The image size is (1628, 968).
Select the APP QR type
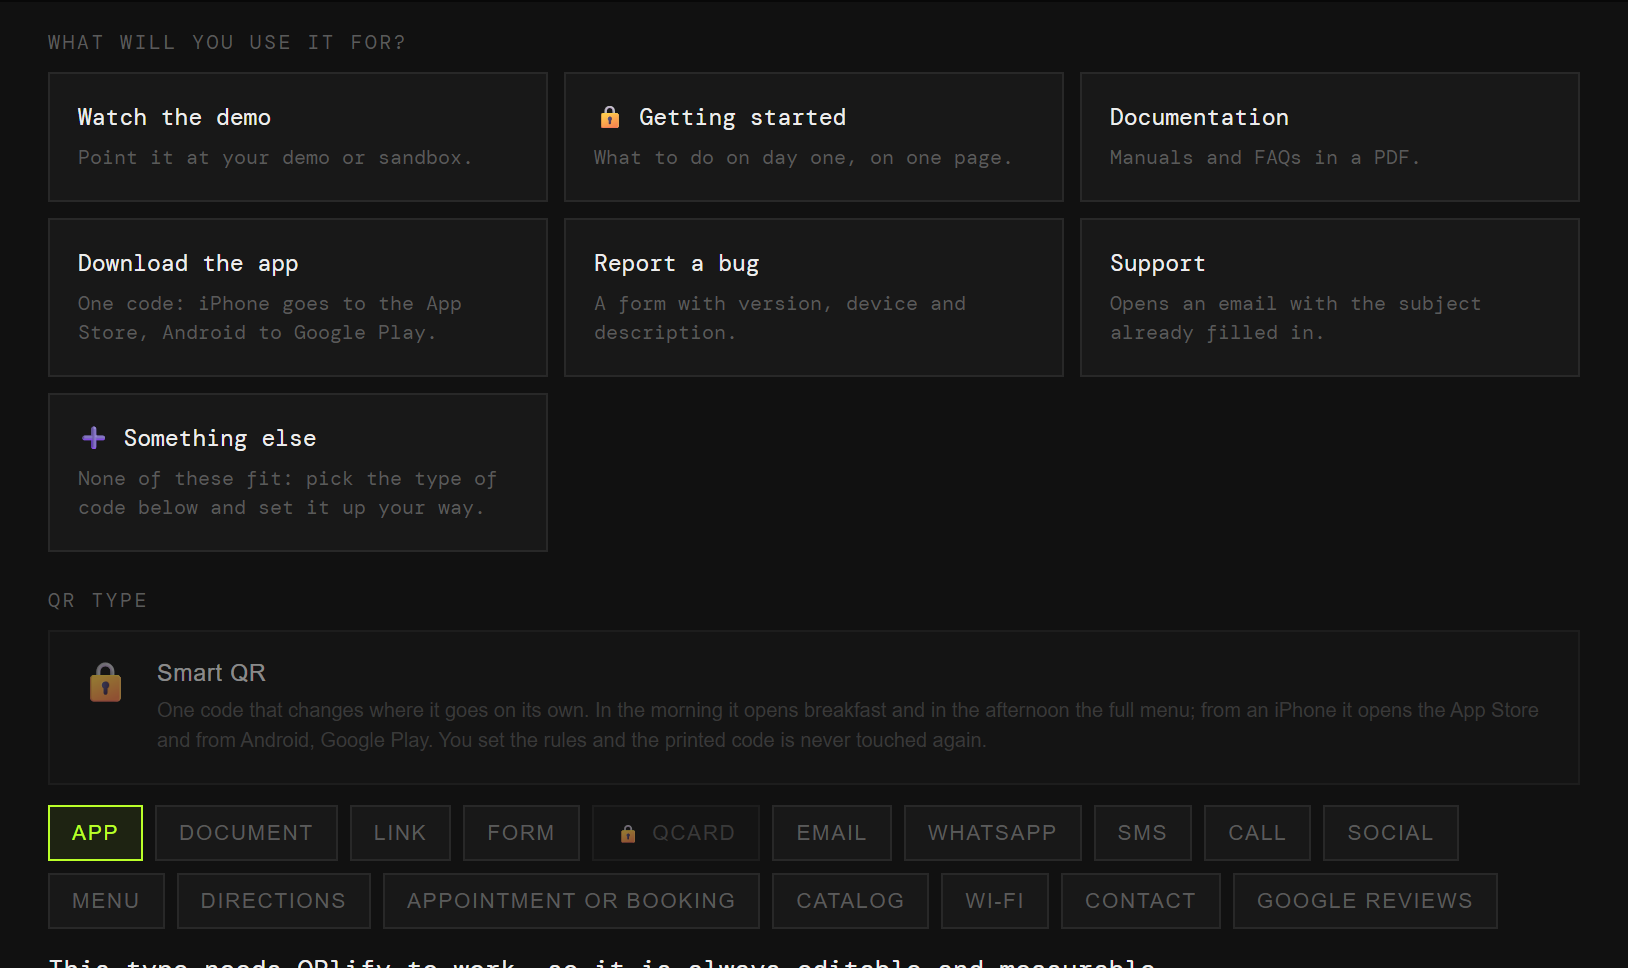(95, 833)
